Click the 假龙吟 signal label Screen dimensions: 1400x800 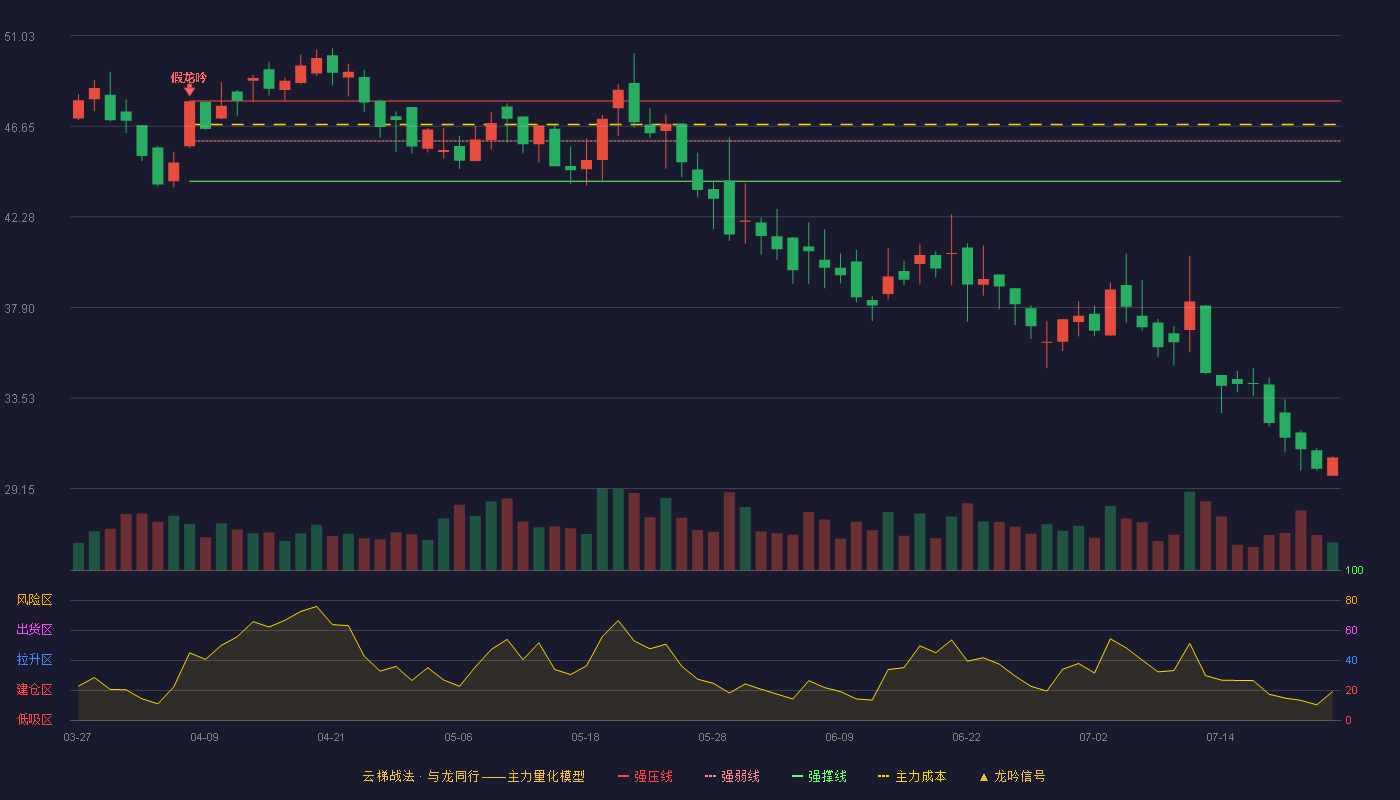189,77
